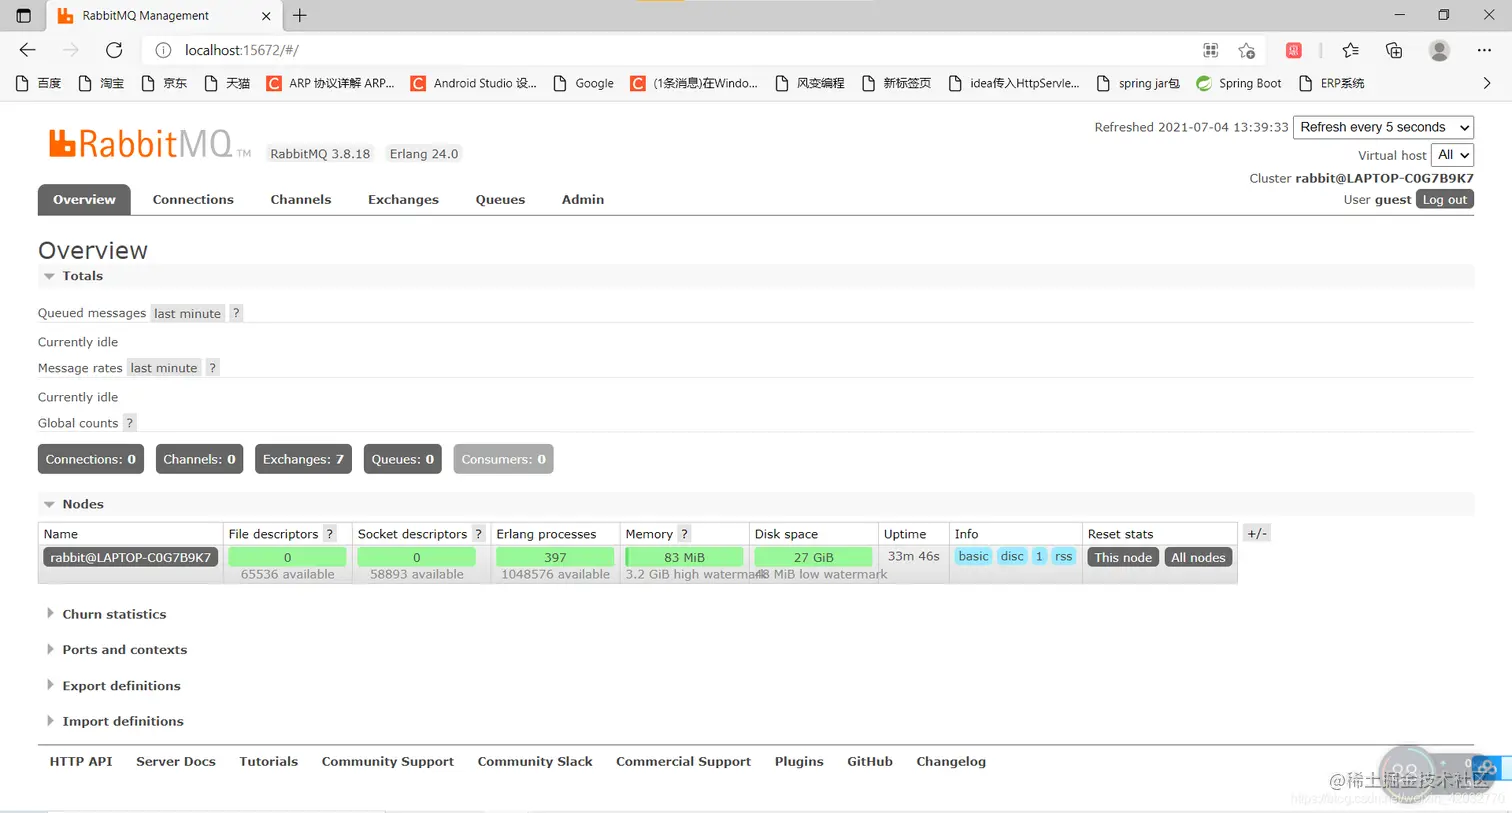Screen dimensions: 1512x813
Task: Toggle columns with +/- button
Action: pyautogui.click(x=1256, y=533)
